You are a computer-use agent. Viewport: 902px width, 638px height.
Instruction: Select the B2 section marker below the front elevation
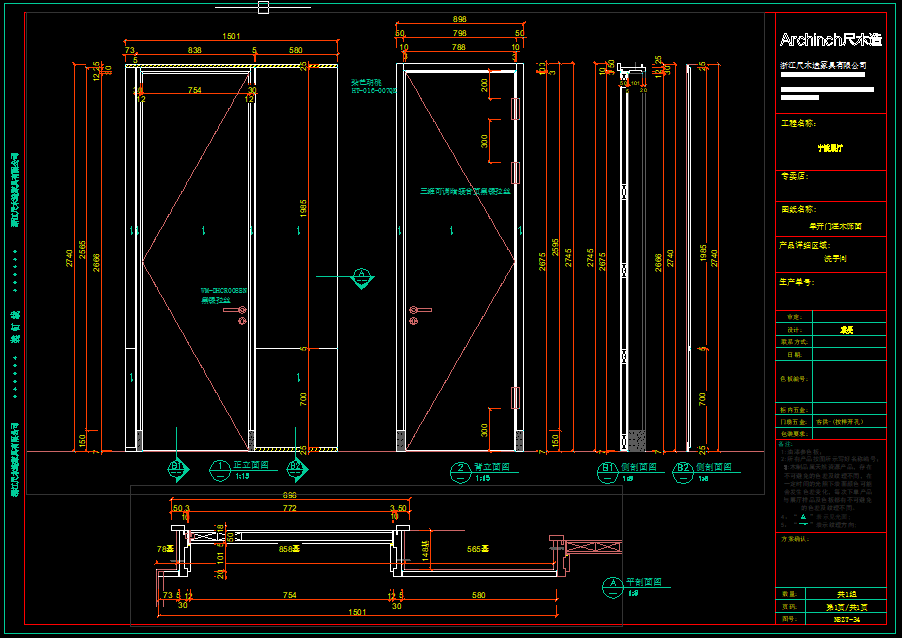(295, 467)
